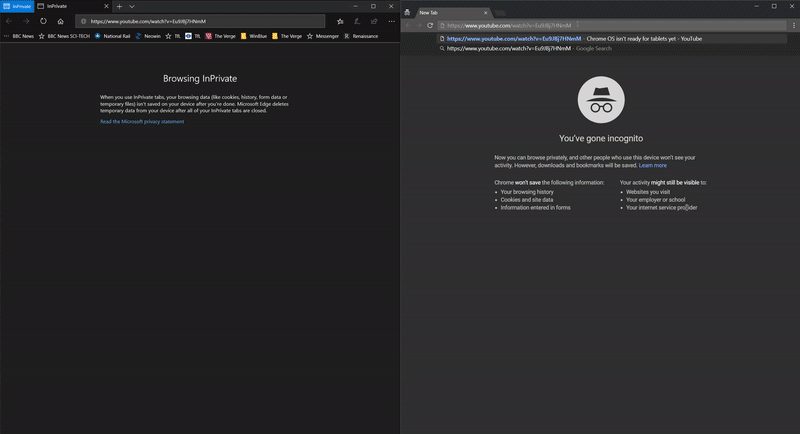
Task: Open the BBC News favorite
Action: pos(23,36)
